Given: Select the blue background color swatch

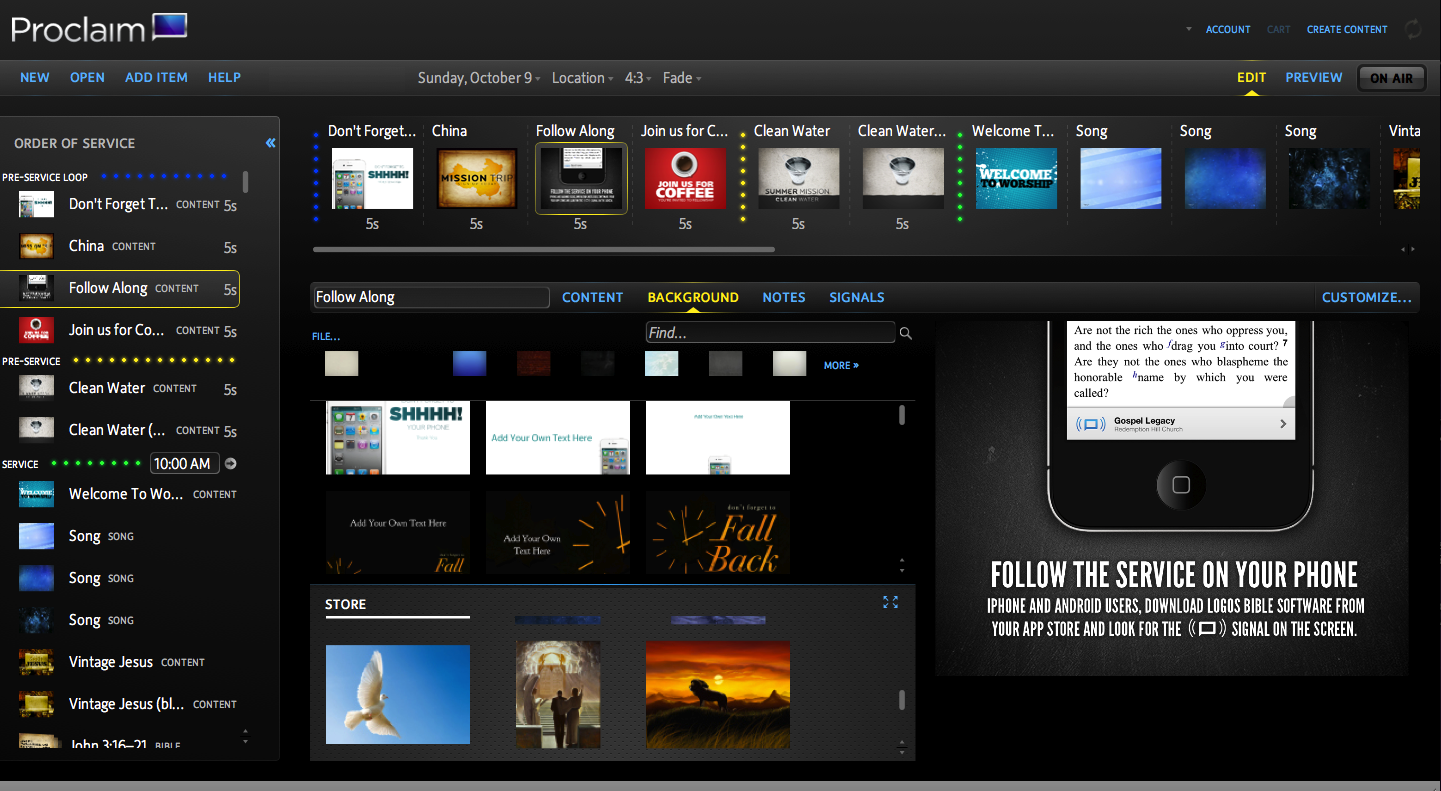Looking at the screenshot, I should 469,363.
